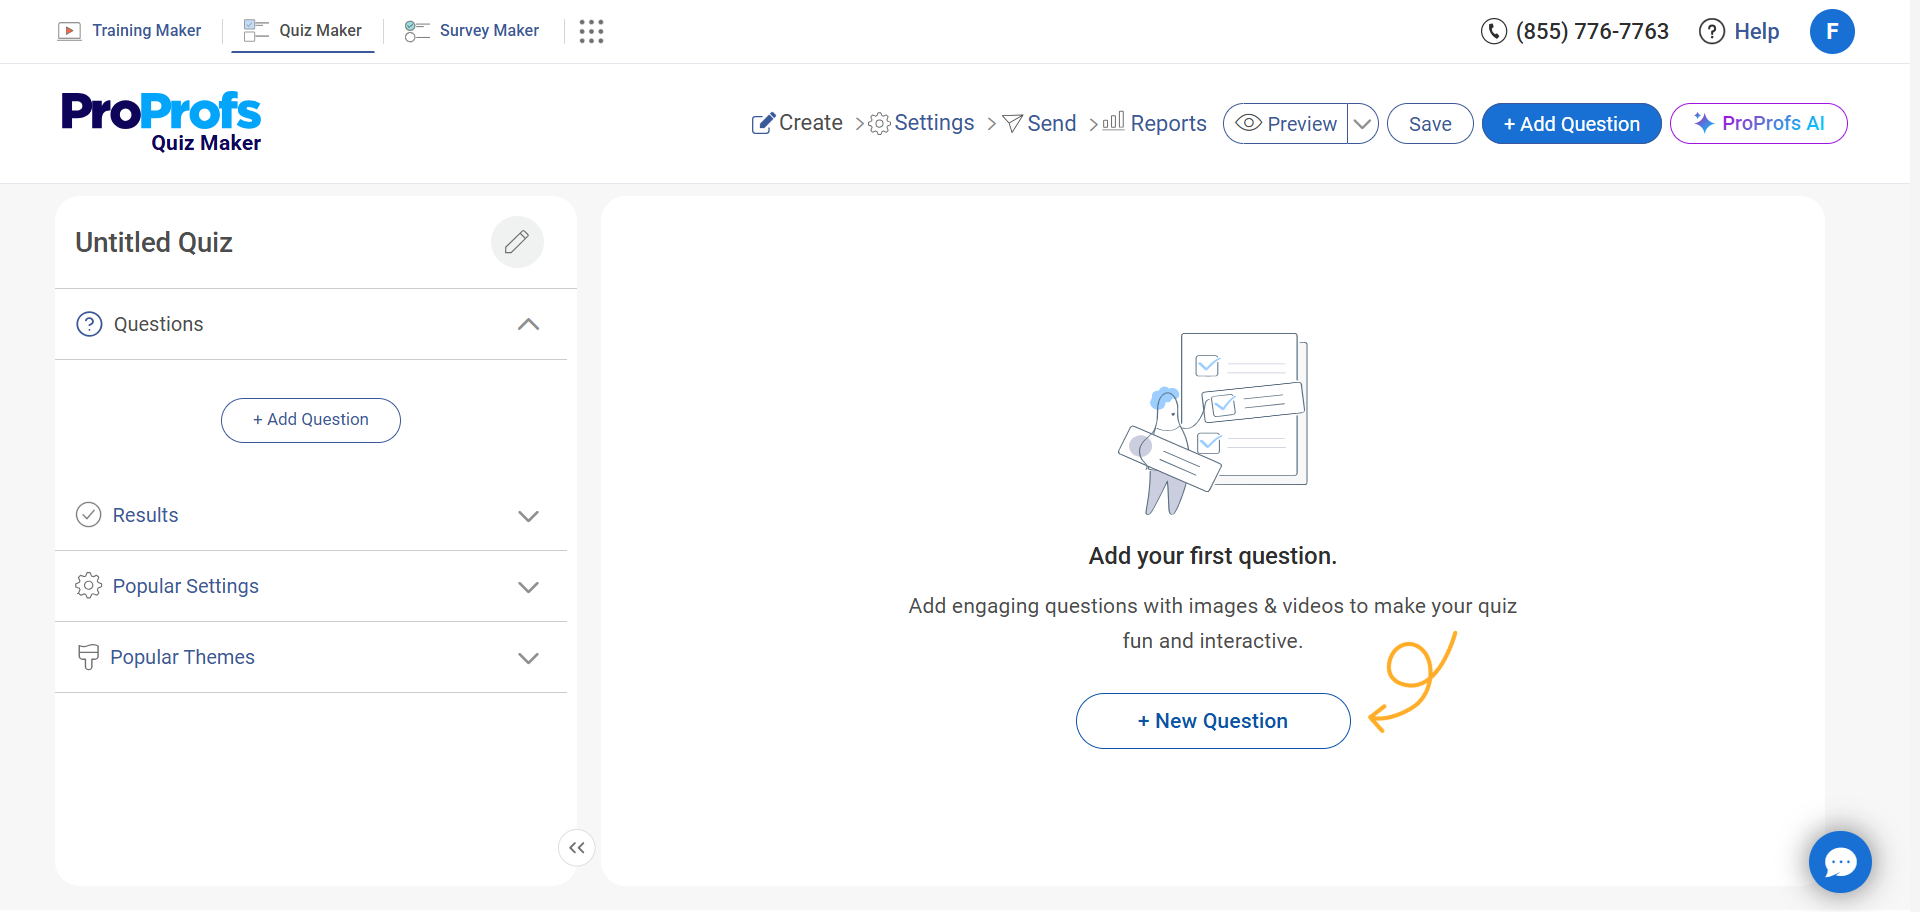Viewport: 1920px width, 912px height.
Task: Switch to Training Maker tab
Action: [x=130, y=31]
